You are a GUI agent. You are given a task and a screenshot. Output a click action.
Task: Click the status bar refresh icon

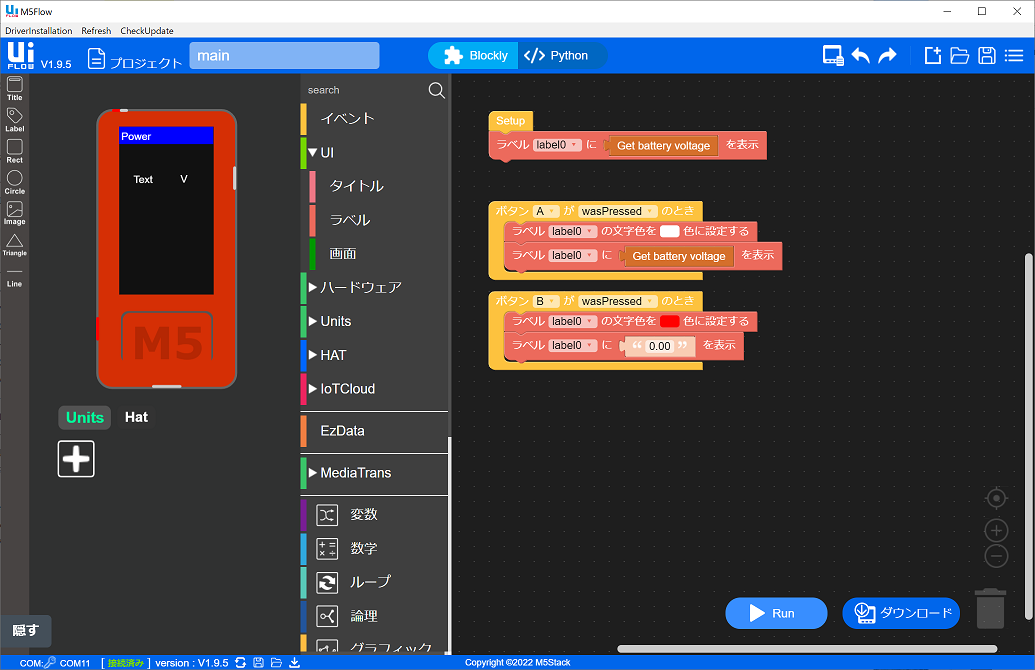[240, 662]
